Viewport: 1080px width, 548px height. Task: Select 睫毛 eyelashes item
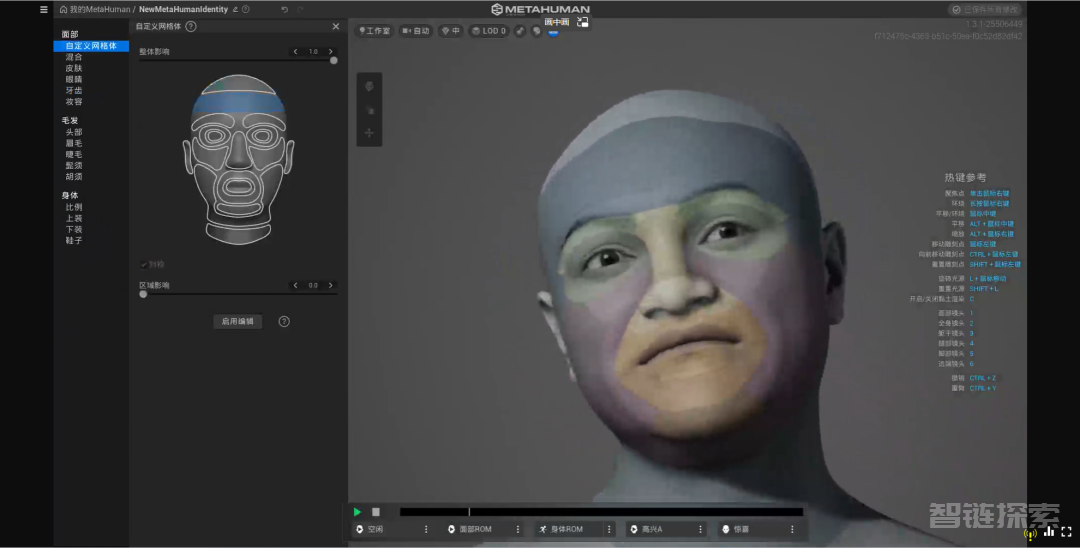point(74,154)
